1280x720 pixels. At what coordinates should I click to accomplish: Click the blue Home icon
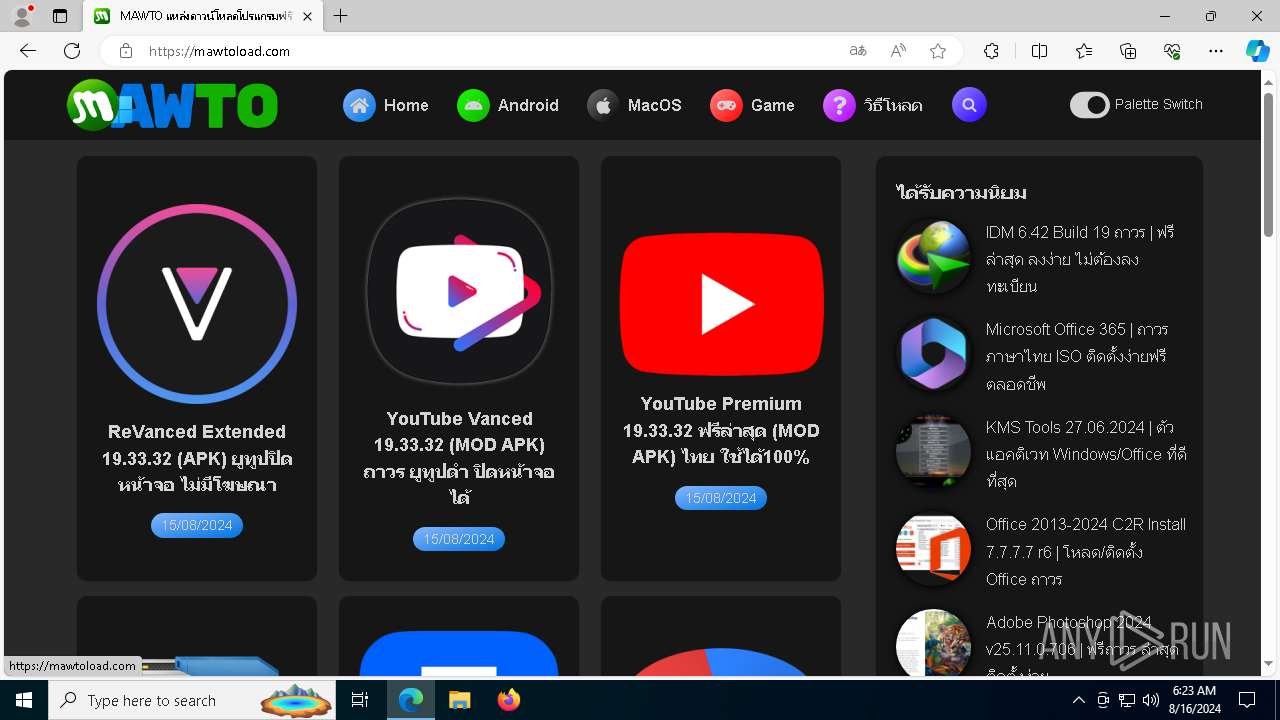[x=359, y=105]
